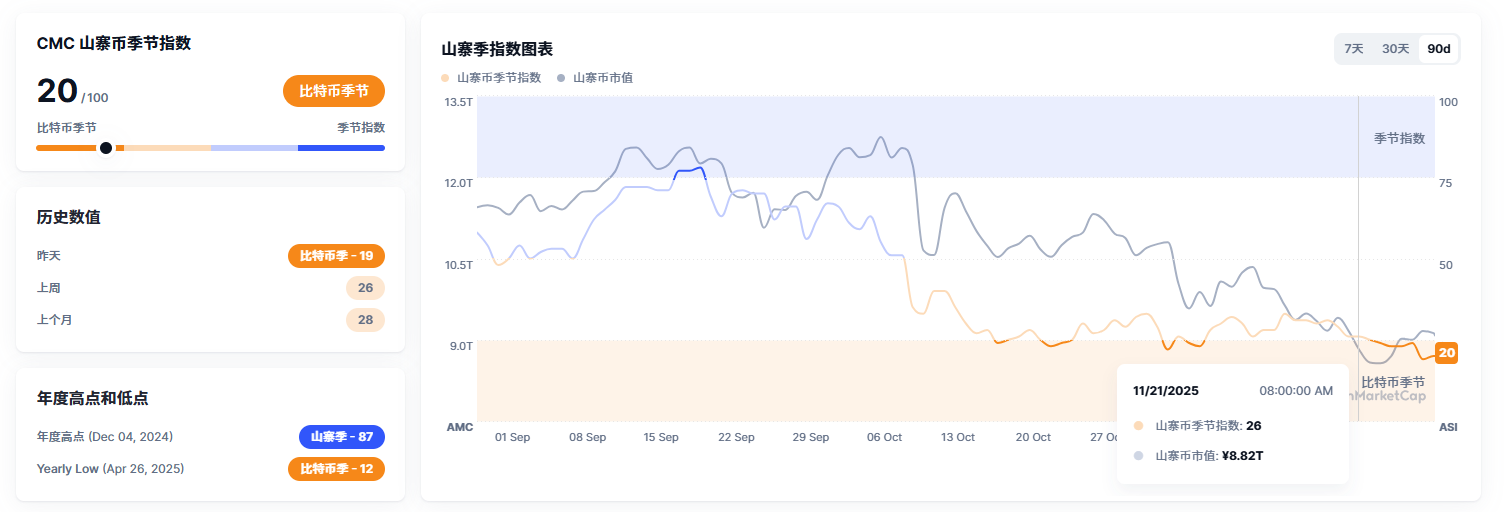
Task: Click the gray dot in the tooltip
Action: pos(1138,456)
